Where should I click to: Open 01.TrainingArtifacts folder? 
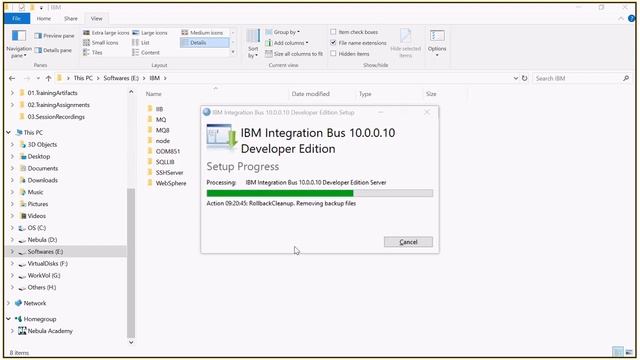coord(52,93)
